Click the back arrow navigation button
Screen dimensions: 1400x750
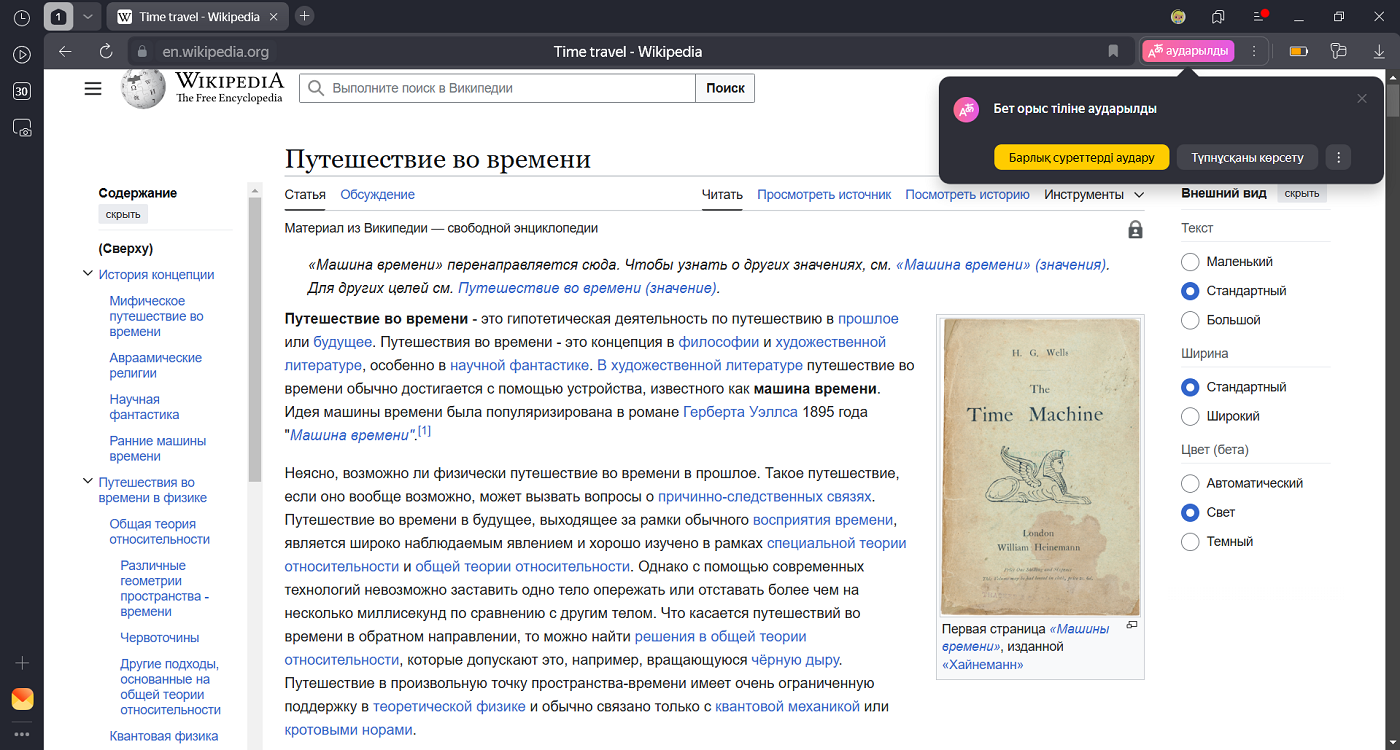65,52
